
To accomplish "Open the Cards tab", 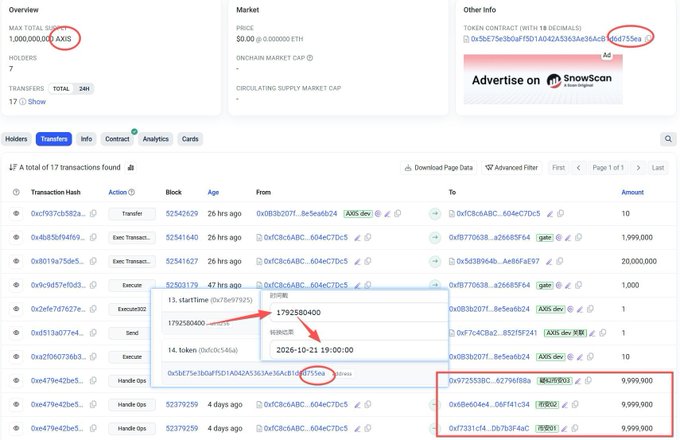I will pyautogui.click(x=190, y=139).
